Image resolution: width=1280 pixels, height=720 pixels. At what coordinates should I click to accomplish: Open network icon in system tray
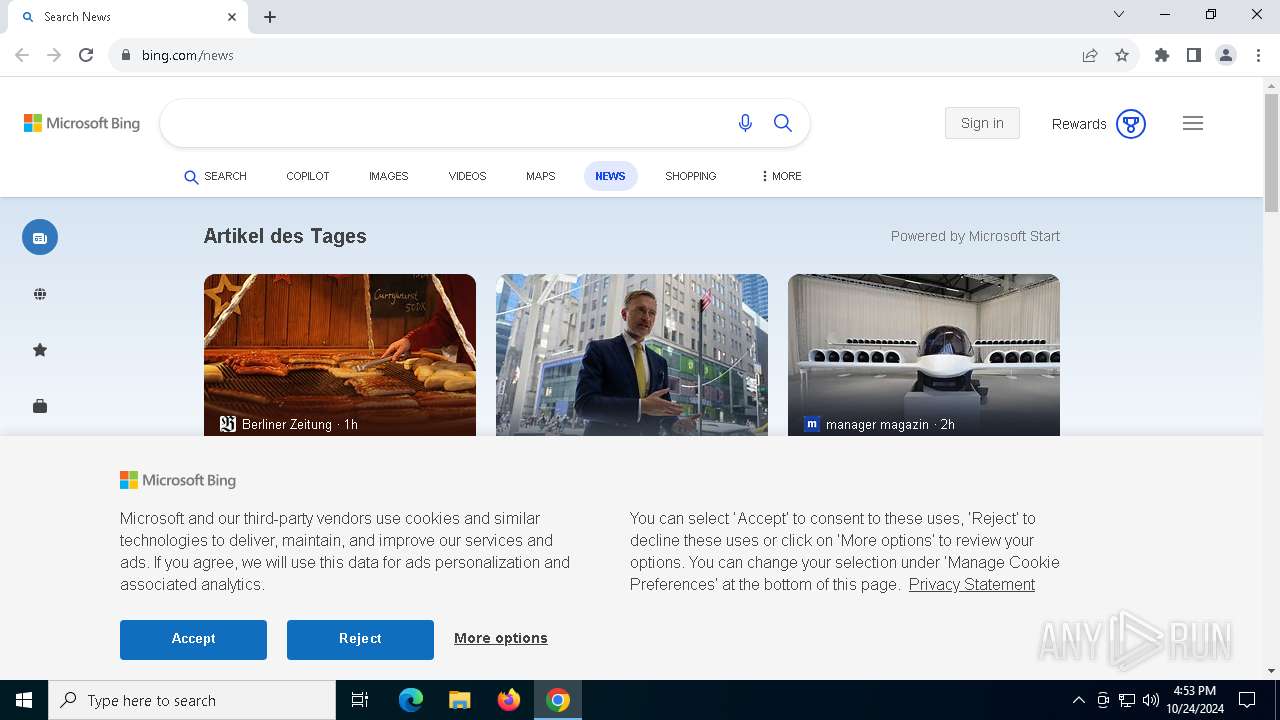(x=1127, y=700)
